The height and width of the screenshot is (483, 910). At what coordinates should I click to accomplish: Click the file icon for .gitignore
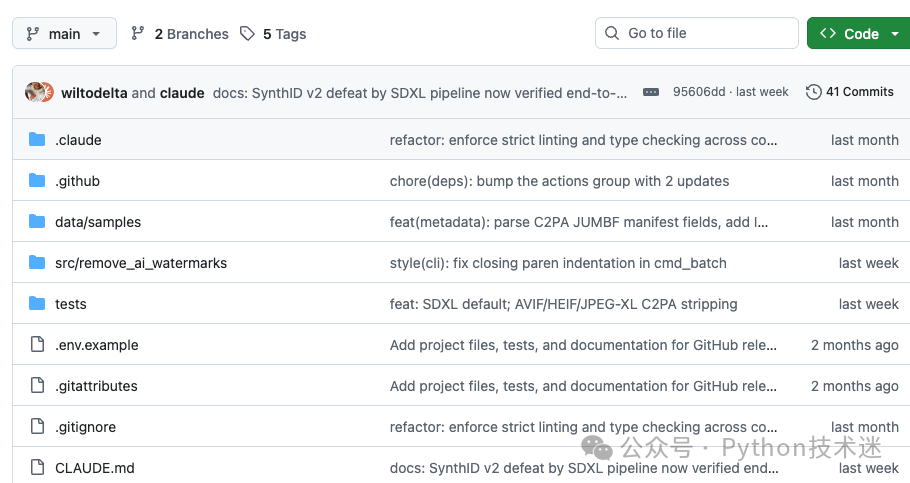[x=37, y=426]
